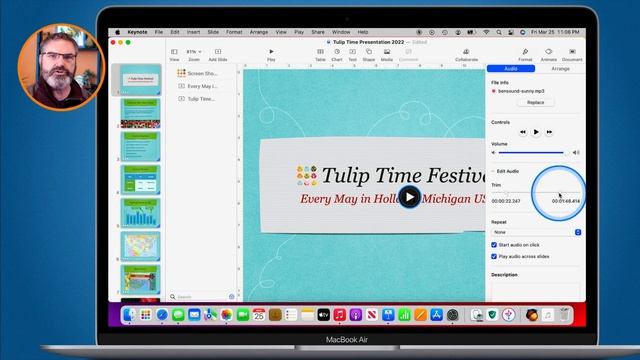Open Podcasts from the Dock

coord(356,315)
